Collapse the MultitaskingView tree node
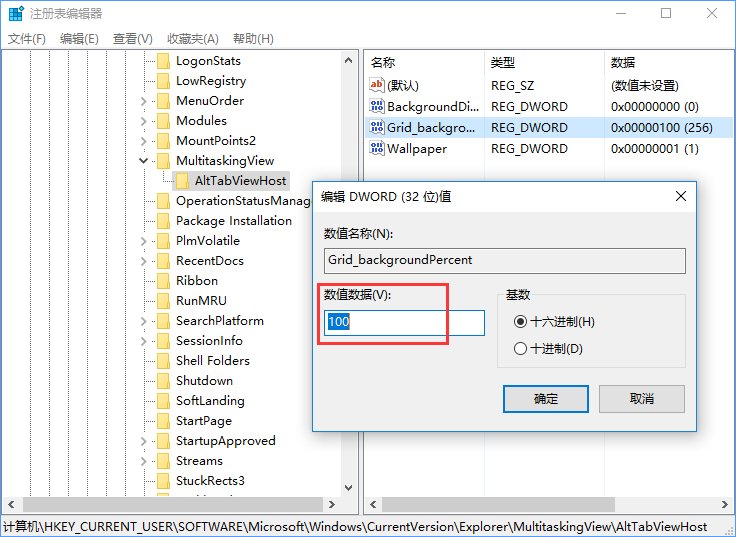 click(144, 161)
